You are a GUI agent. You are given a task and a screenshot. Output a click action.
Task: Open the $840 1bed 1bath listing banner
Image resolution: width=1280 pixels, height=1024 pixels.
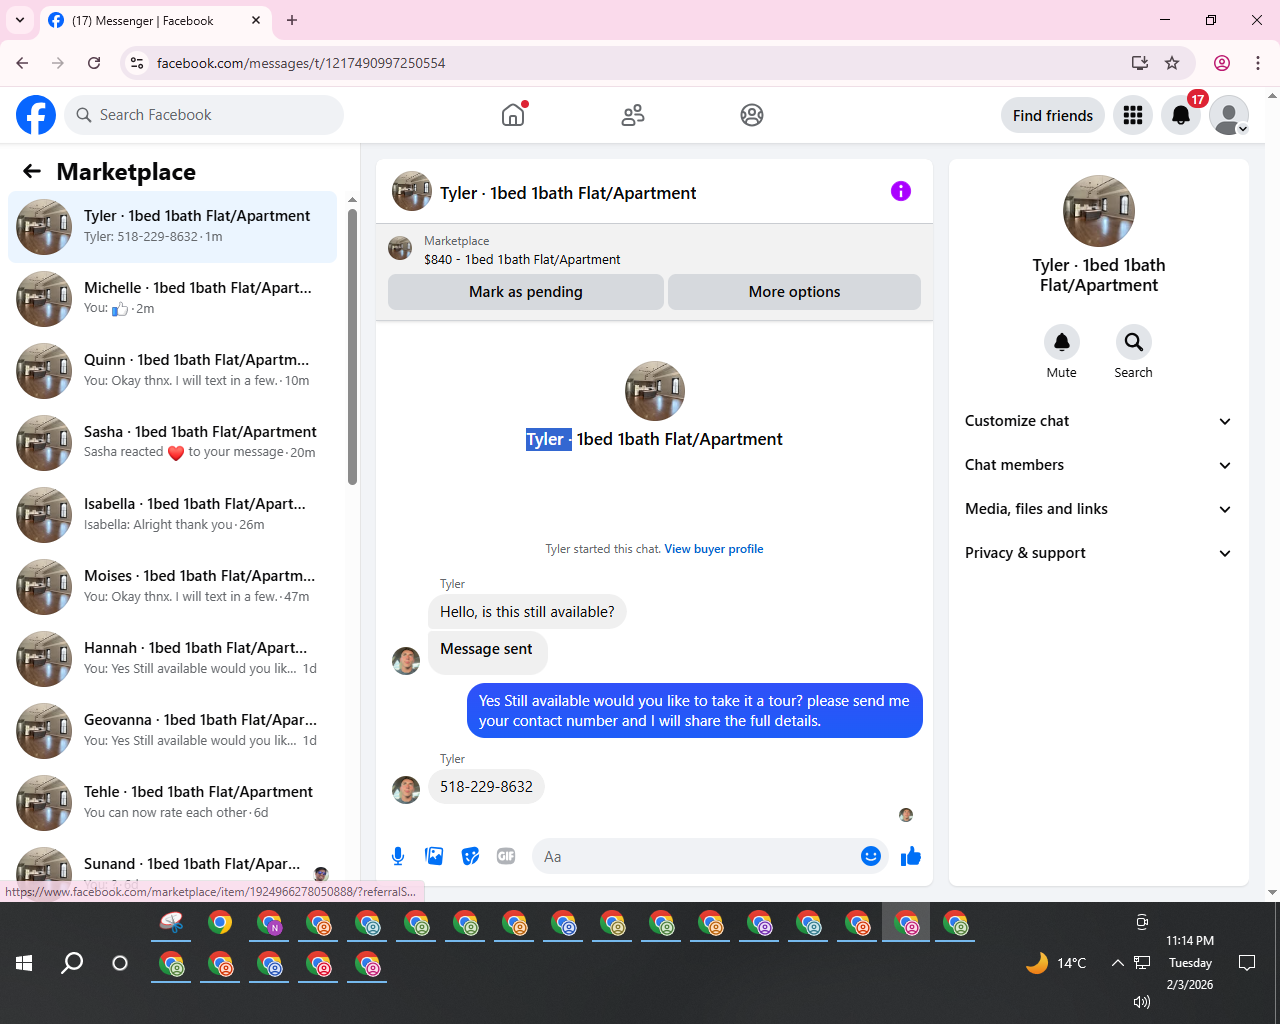654,250
